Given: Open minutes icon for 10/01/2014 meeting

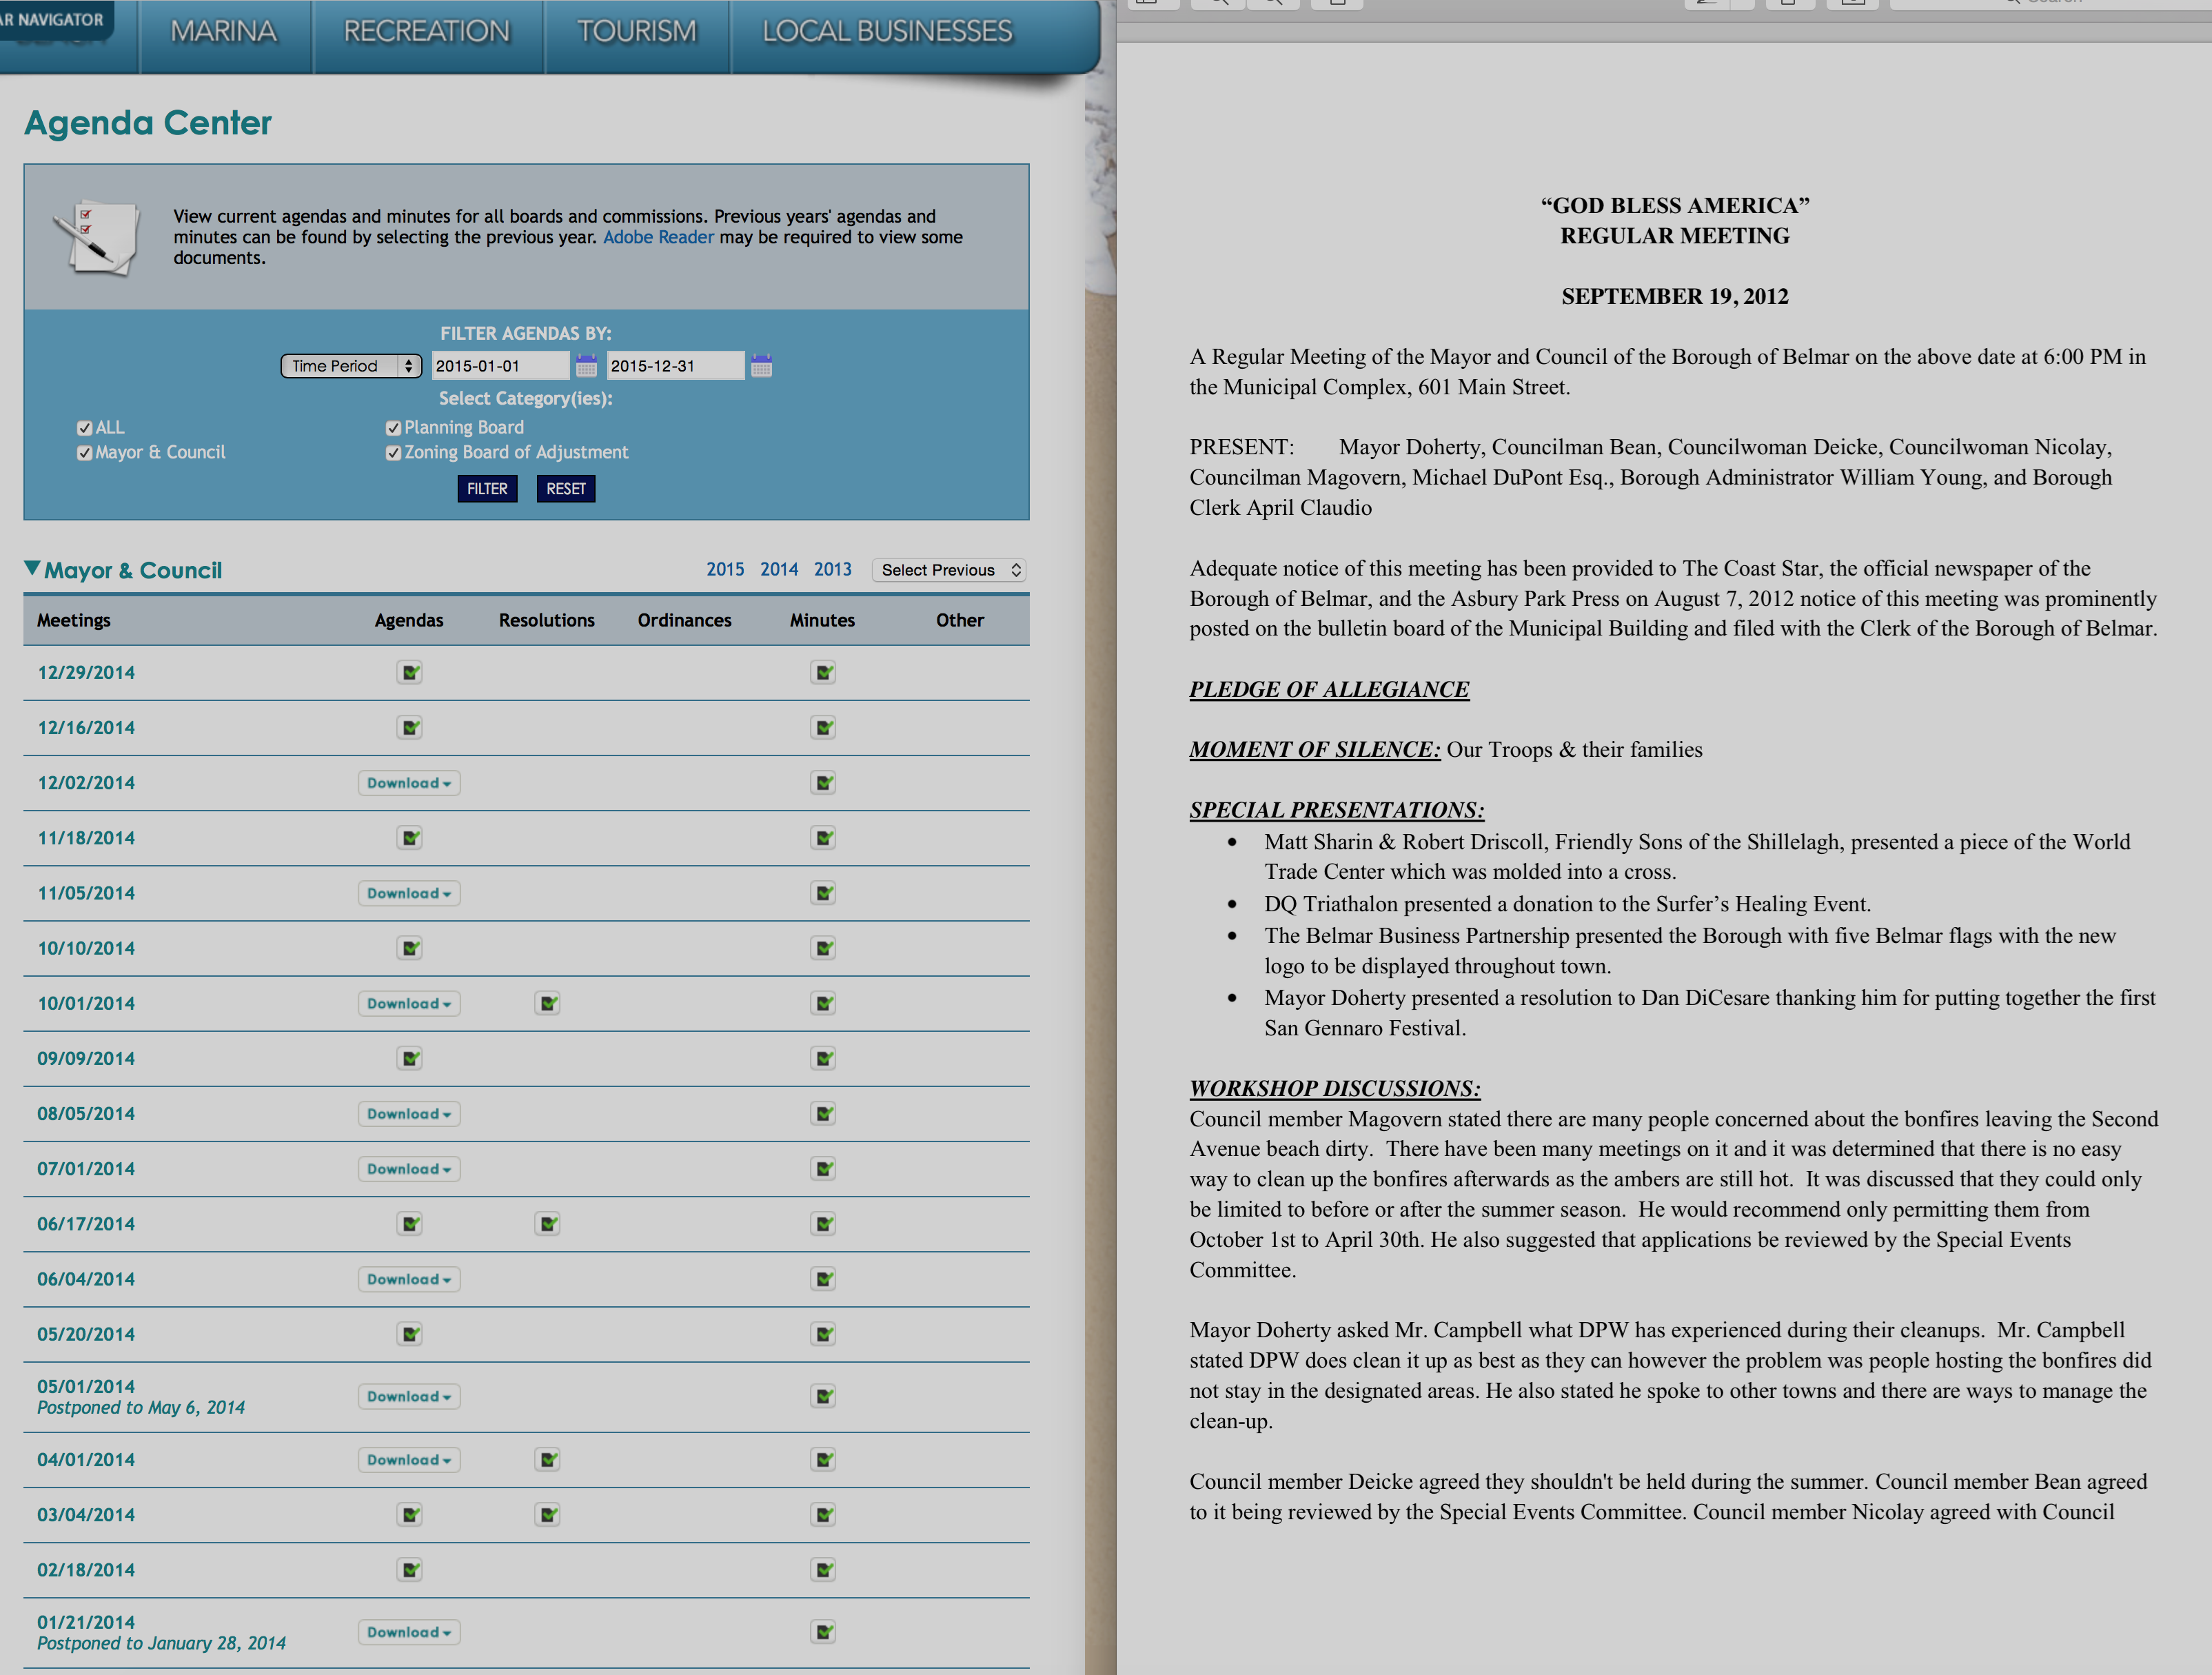Looking at the screenshot, I should coord(823,1002).
